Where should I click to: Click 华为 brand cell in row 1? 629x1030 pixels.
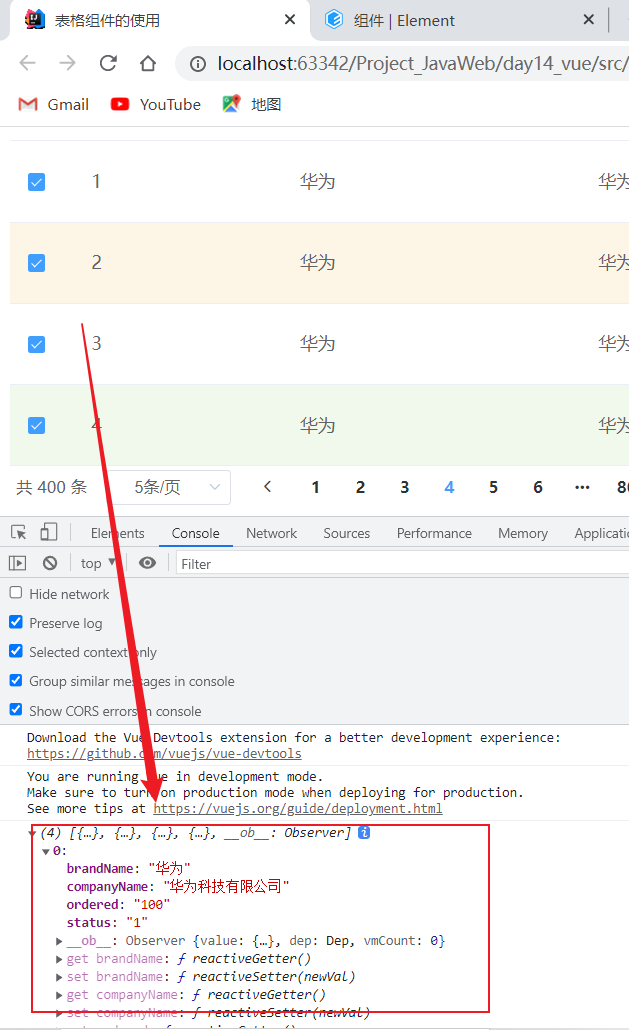pos(318,181)
